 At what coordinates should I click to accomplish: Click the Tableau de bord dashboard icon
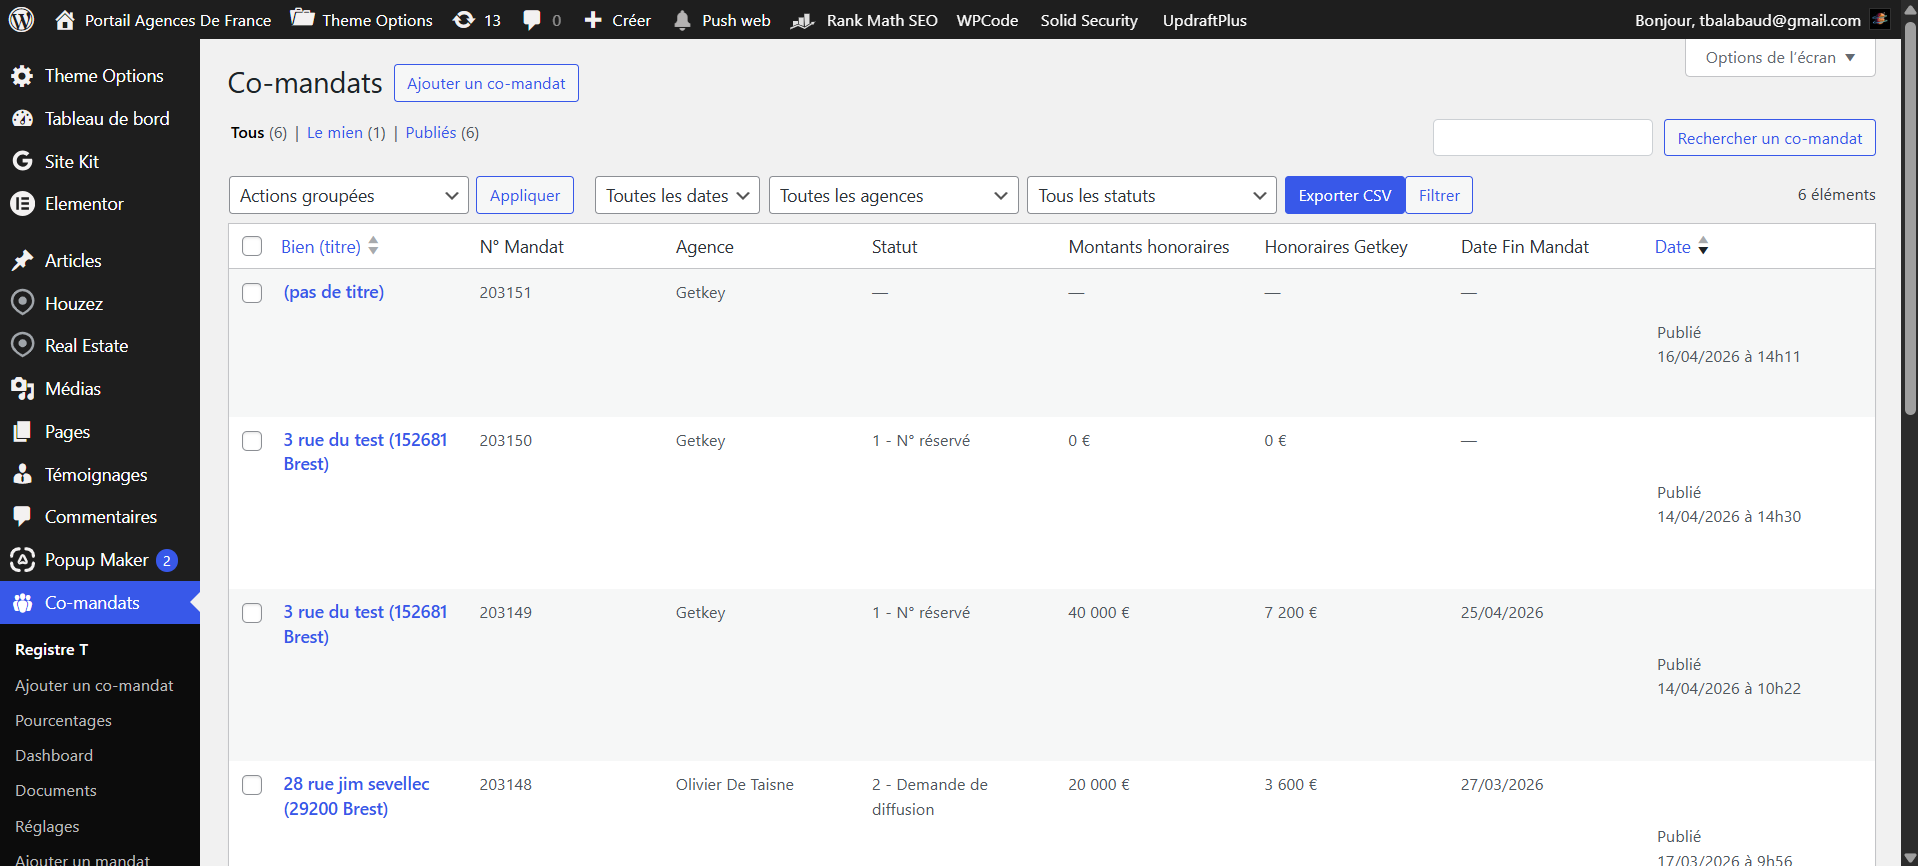22,118
